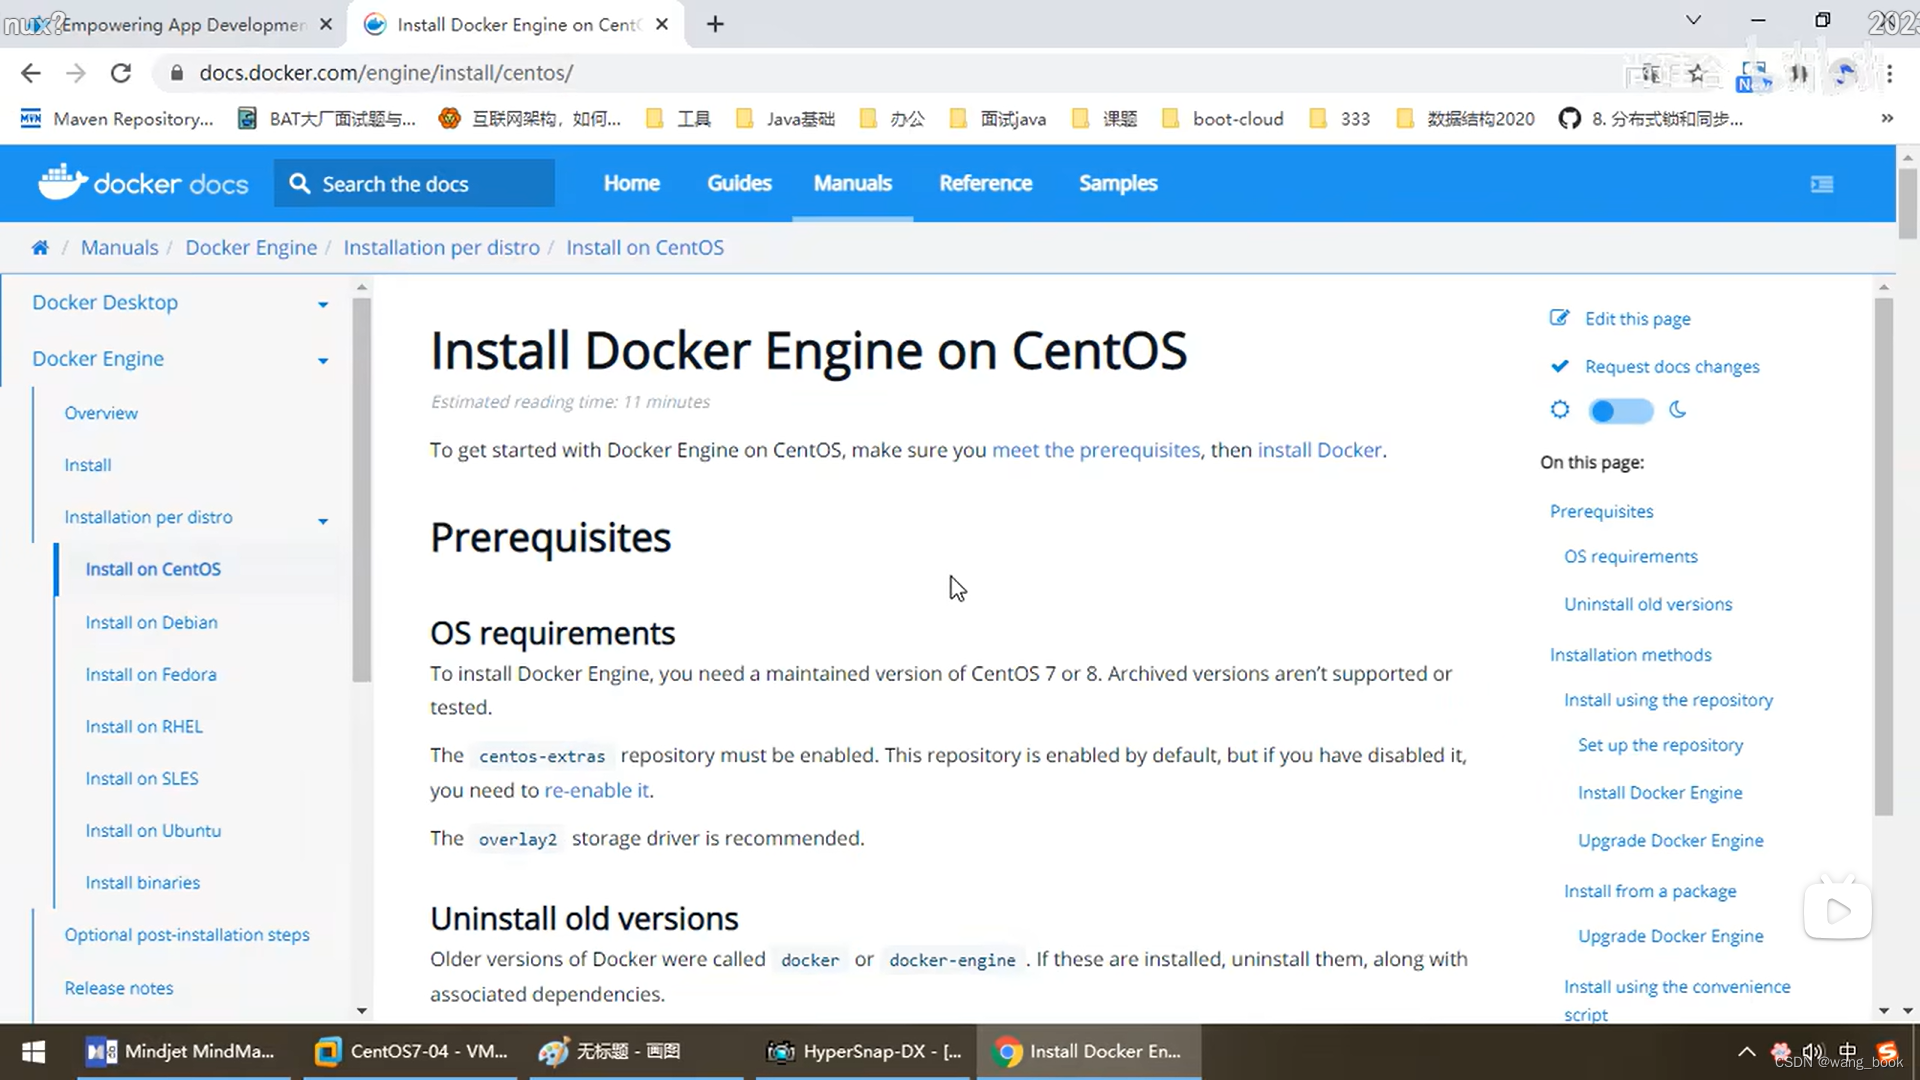
Task: Open Windows Start menu
Action: coord(33,1051)
